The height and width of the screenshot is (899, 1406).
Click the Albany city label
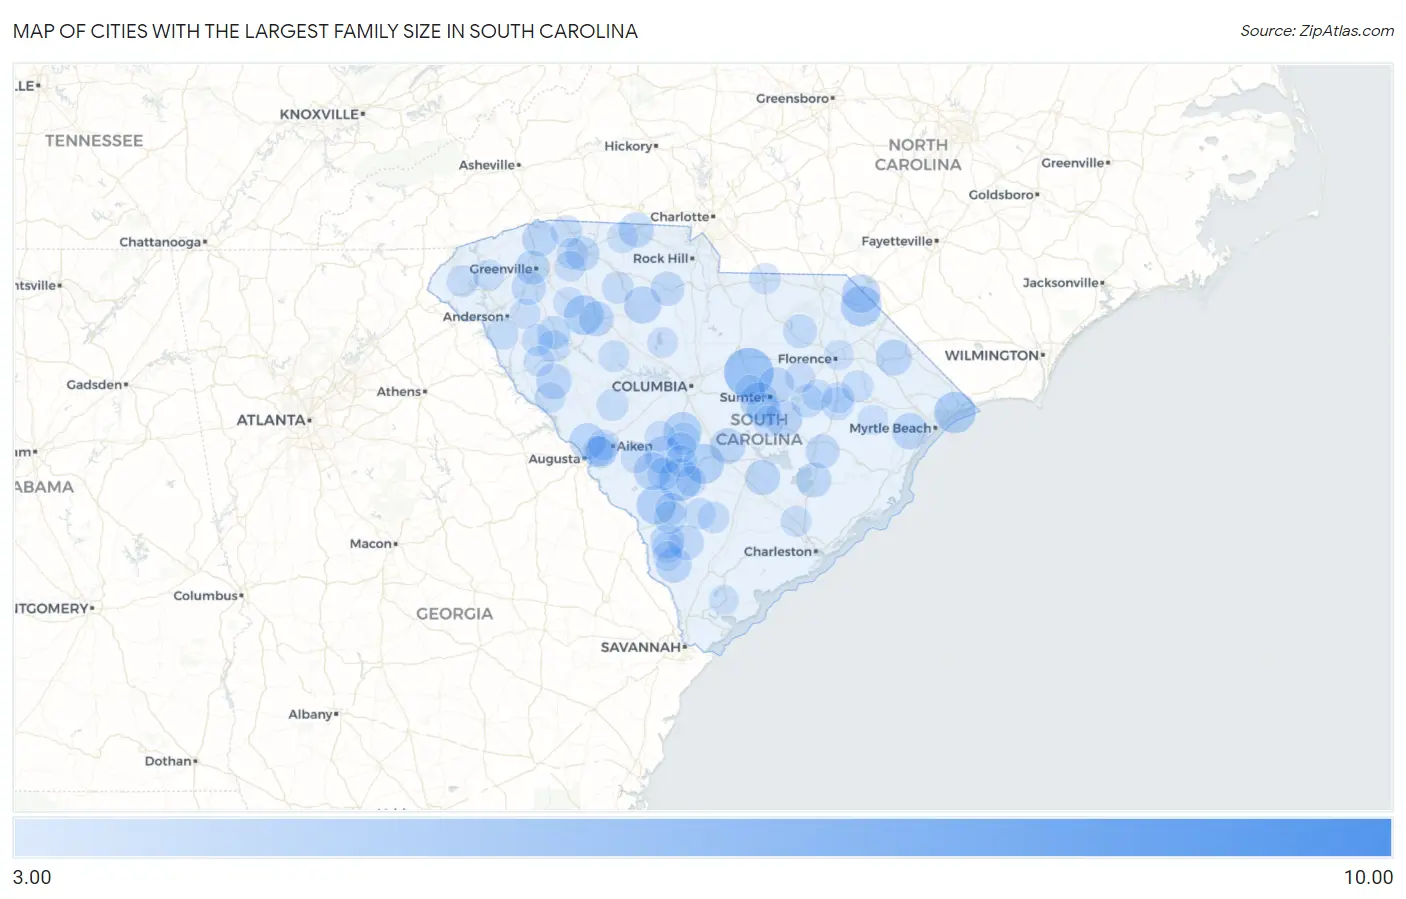pos(311,714)
